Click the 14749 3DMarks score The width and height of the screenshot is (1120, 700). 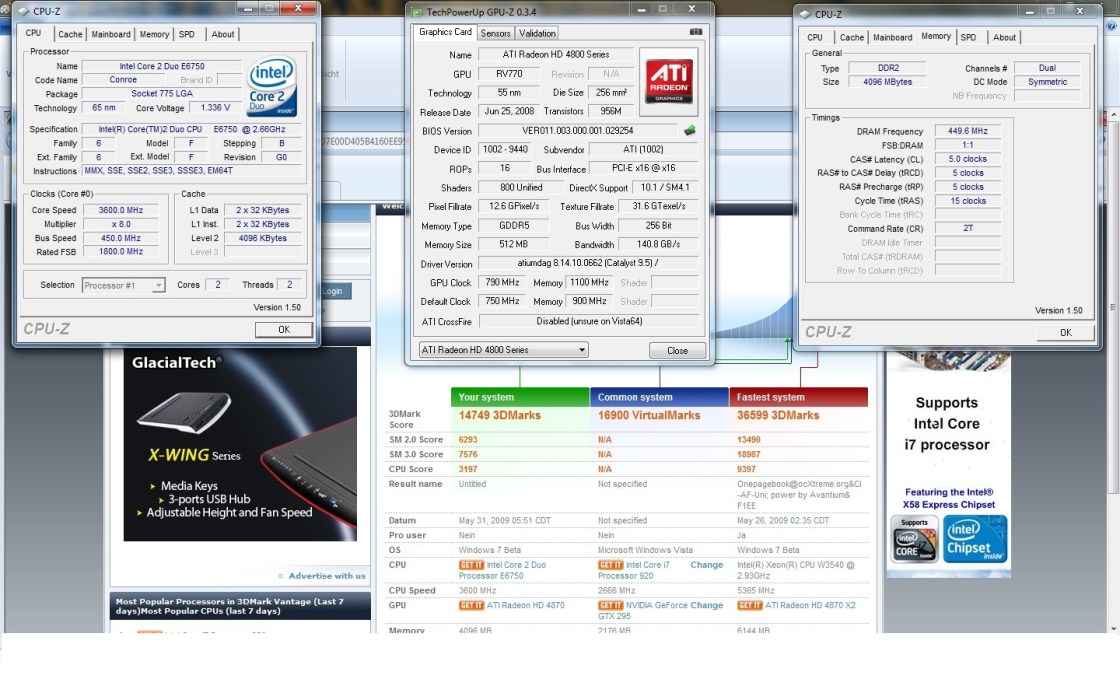pyautogui.click(x=499, y=416)
